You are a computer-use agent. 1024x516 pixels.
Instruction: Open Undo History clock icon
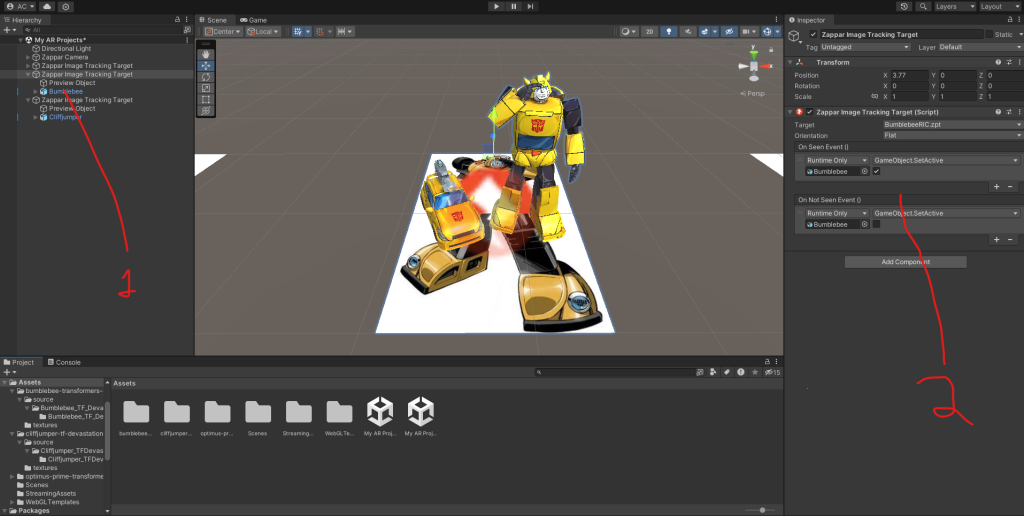coord(904,6)
